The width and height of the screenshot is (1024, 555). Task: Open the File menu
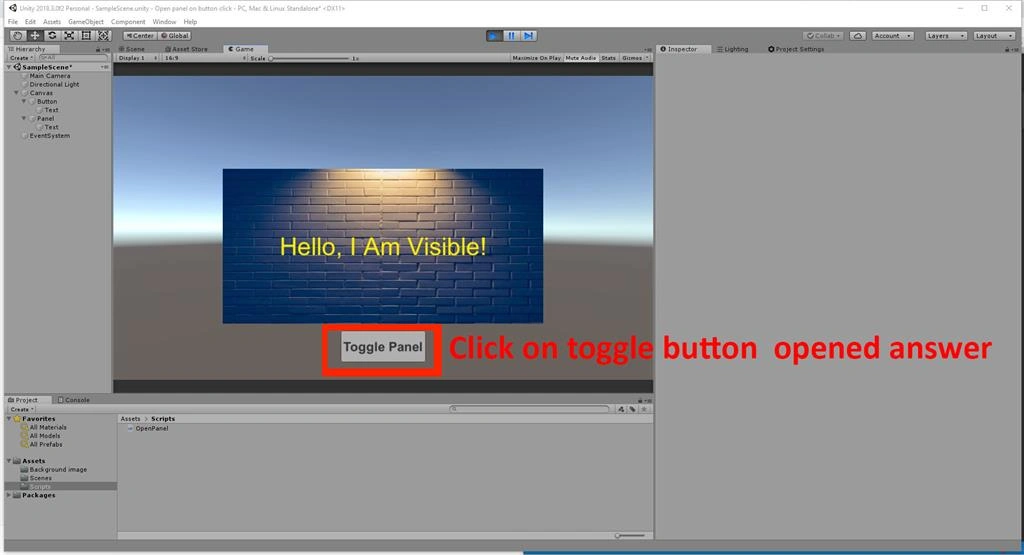point(13,22)
